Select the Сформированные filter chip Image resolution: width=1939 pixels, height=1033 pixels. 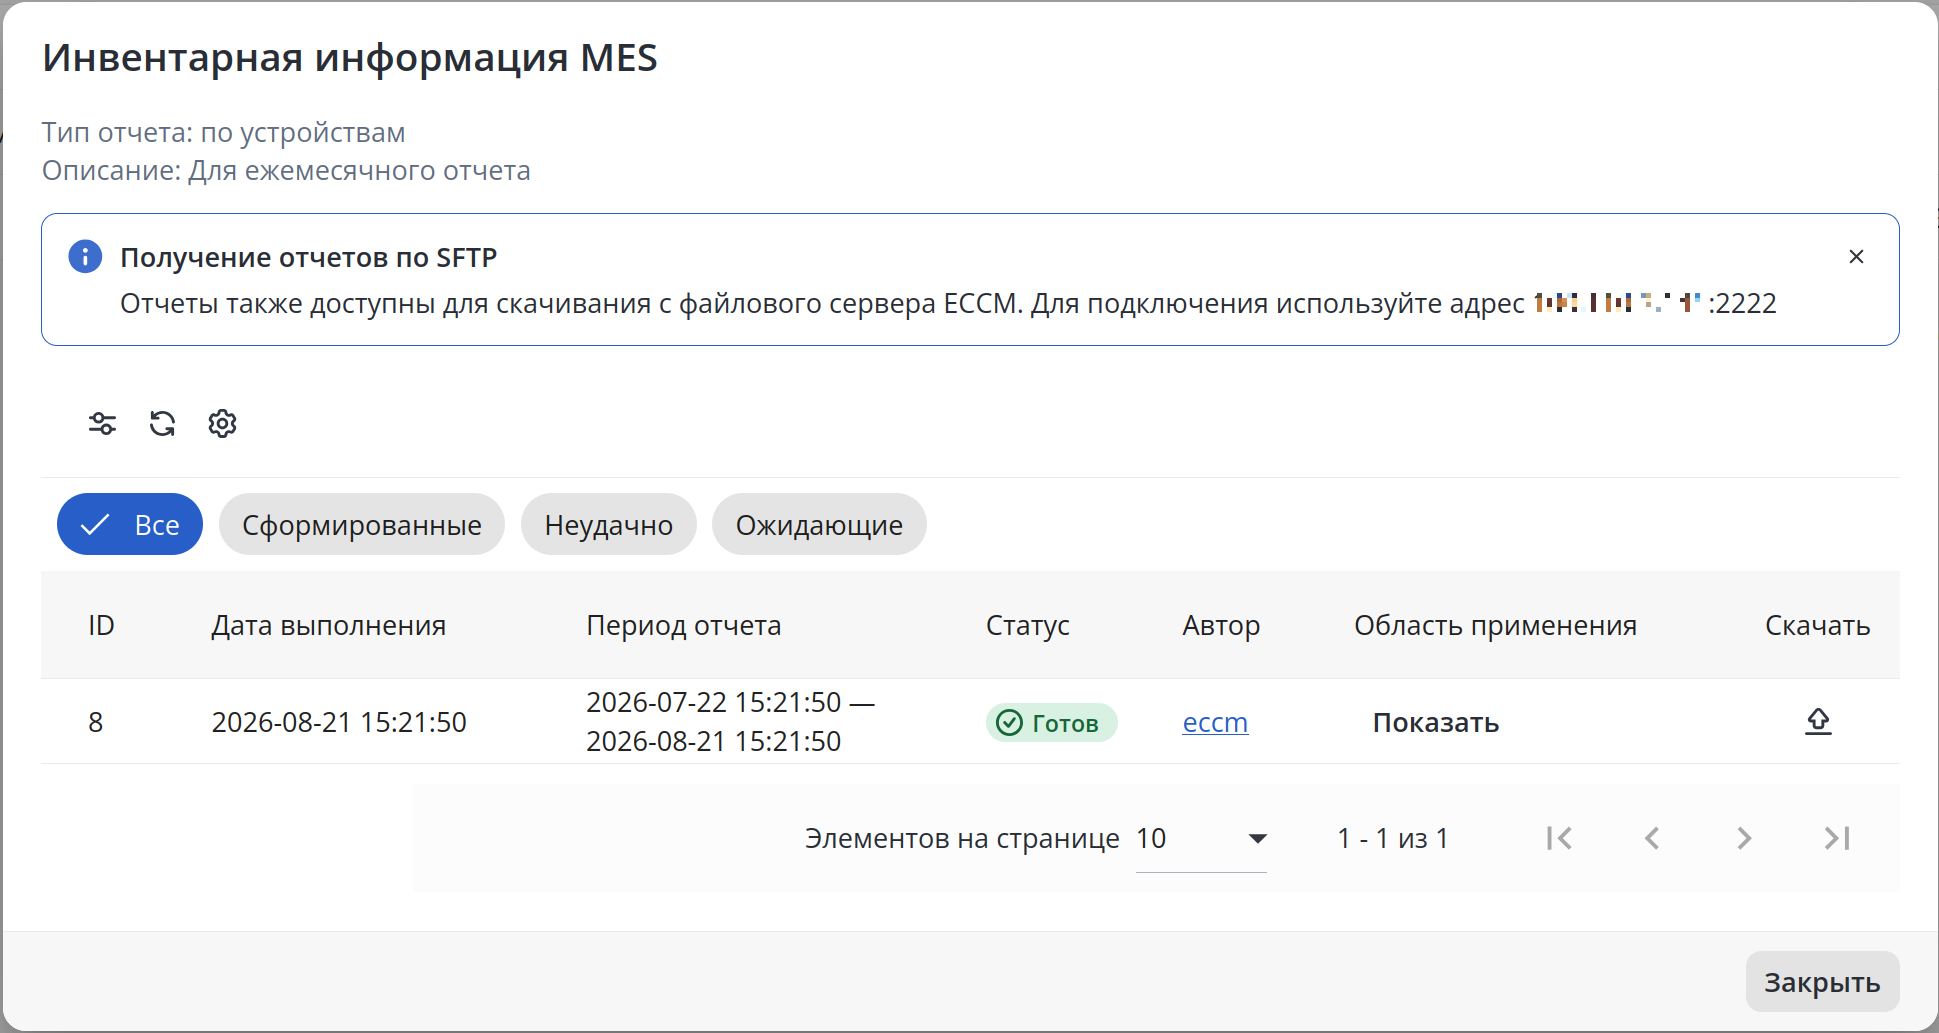click(x=362, y=524)
